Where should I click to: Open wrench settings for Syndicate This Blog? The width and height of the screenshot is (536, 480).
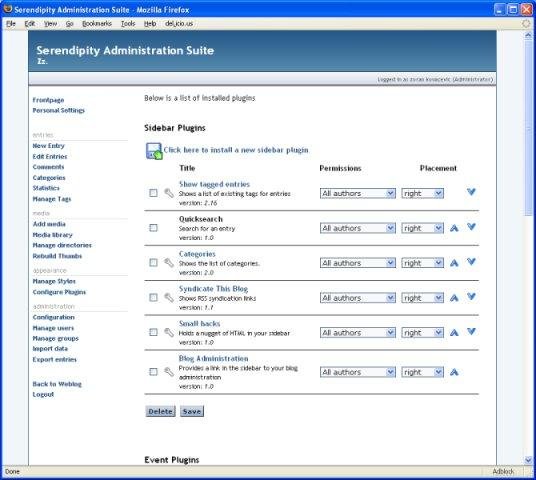click(169, 298)
